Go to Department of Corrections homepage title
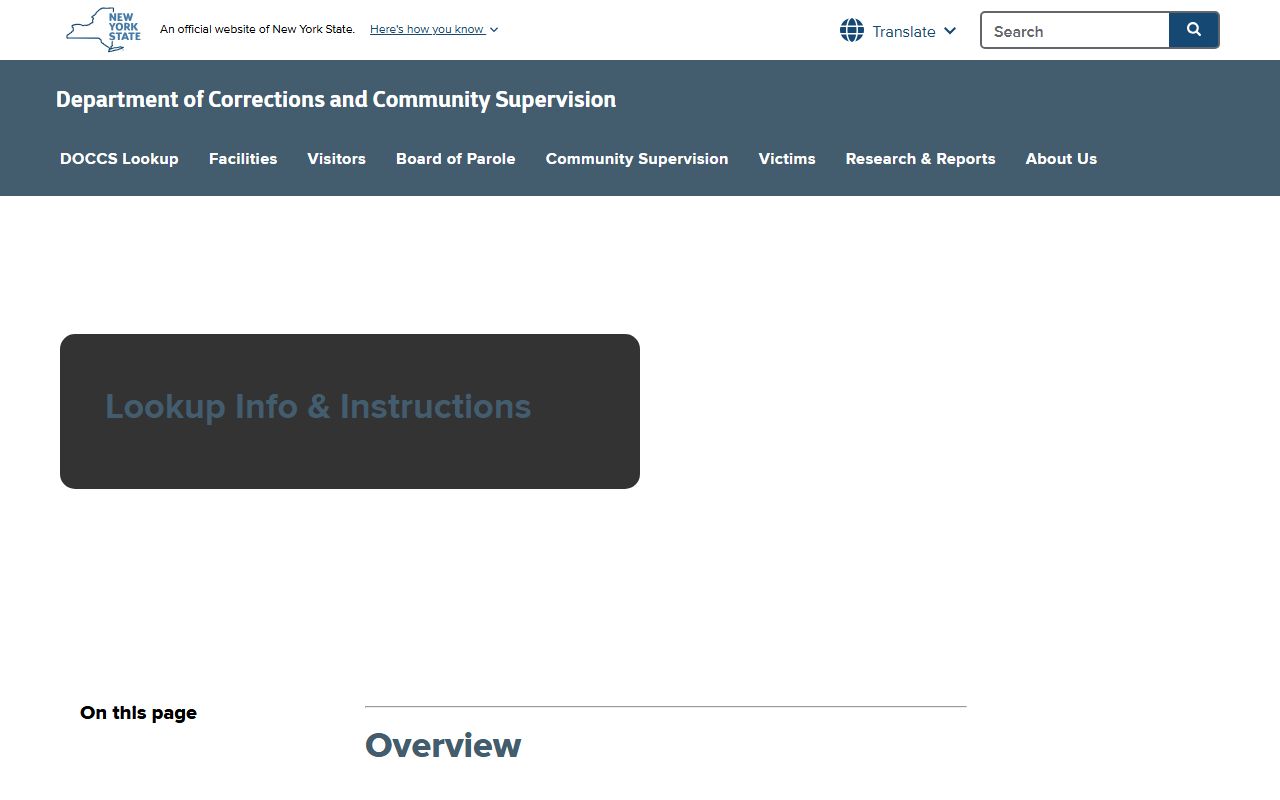The image size is (1280, 800). coord(336,99)
